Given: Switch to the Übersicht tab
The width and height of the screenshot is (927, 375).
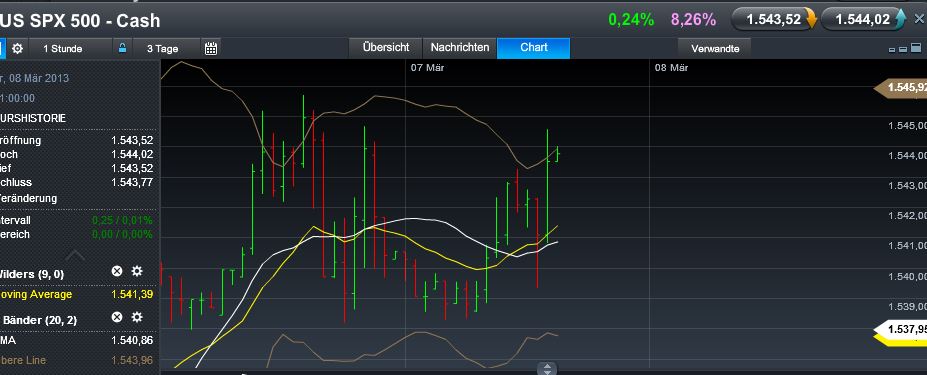Looking at the screenshot, I should (386, 47).
